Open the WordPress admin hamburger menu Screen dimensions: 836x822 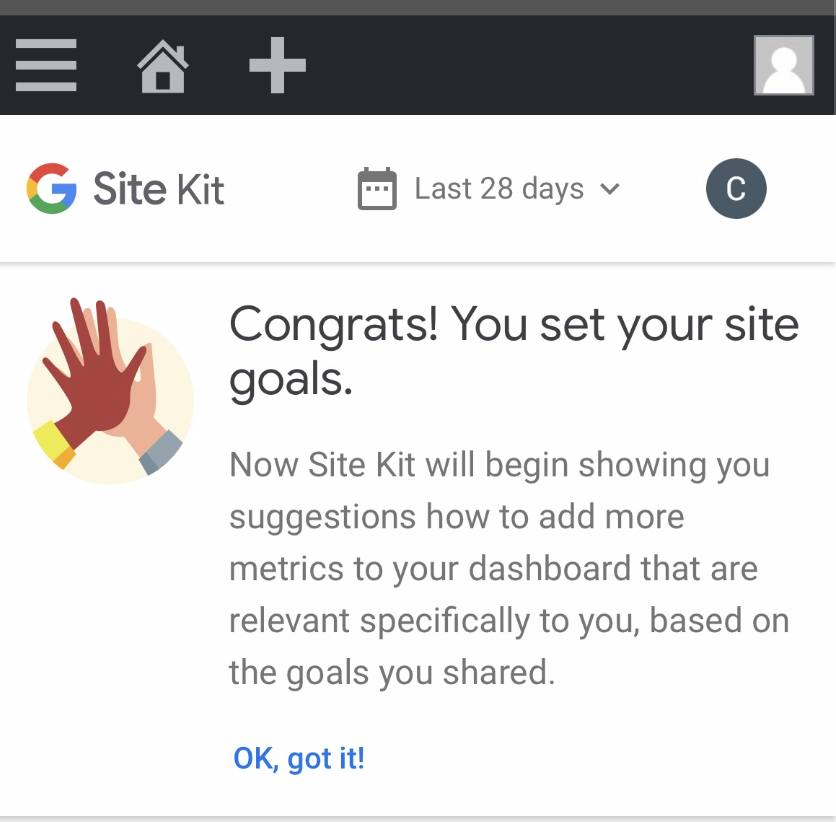click(x=46, y=65)
